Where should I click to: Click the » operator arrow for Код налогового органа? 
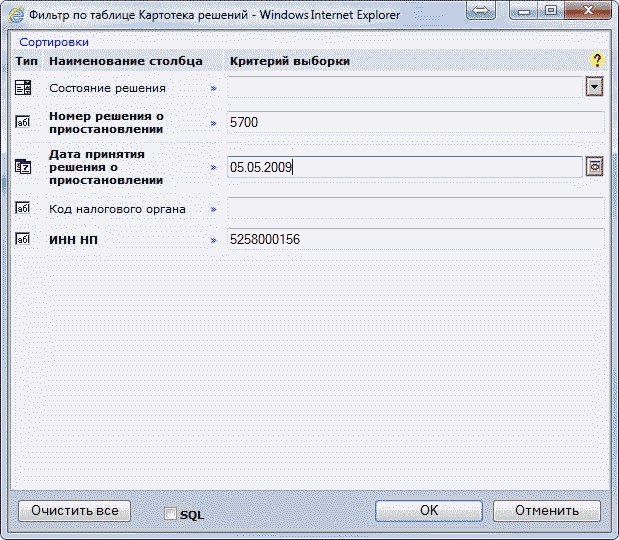213,209
